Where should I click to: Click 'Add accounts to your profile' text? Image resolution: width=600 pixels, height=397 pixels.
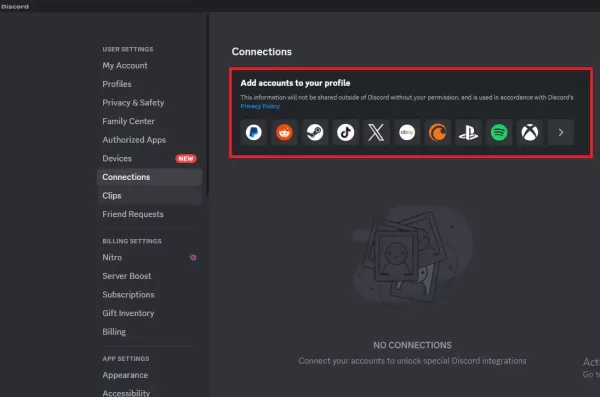295,83
